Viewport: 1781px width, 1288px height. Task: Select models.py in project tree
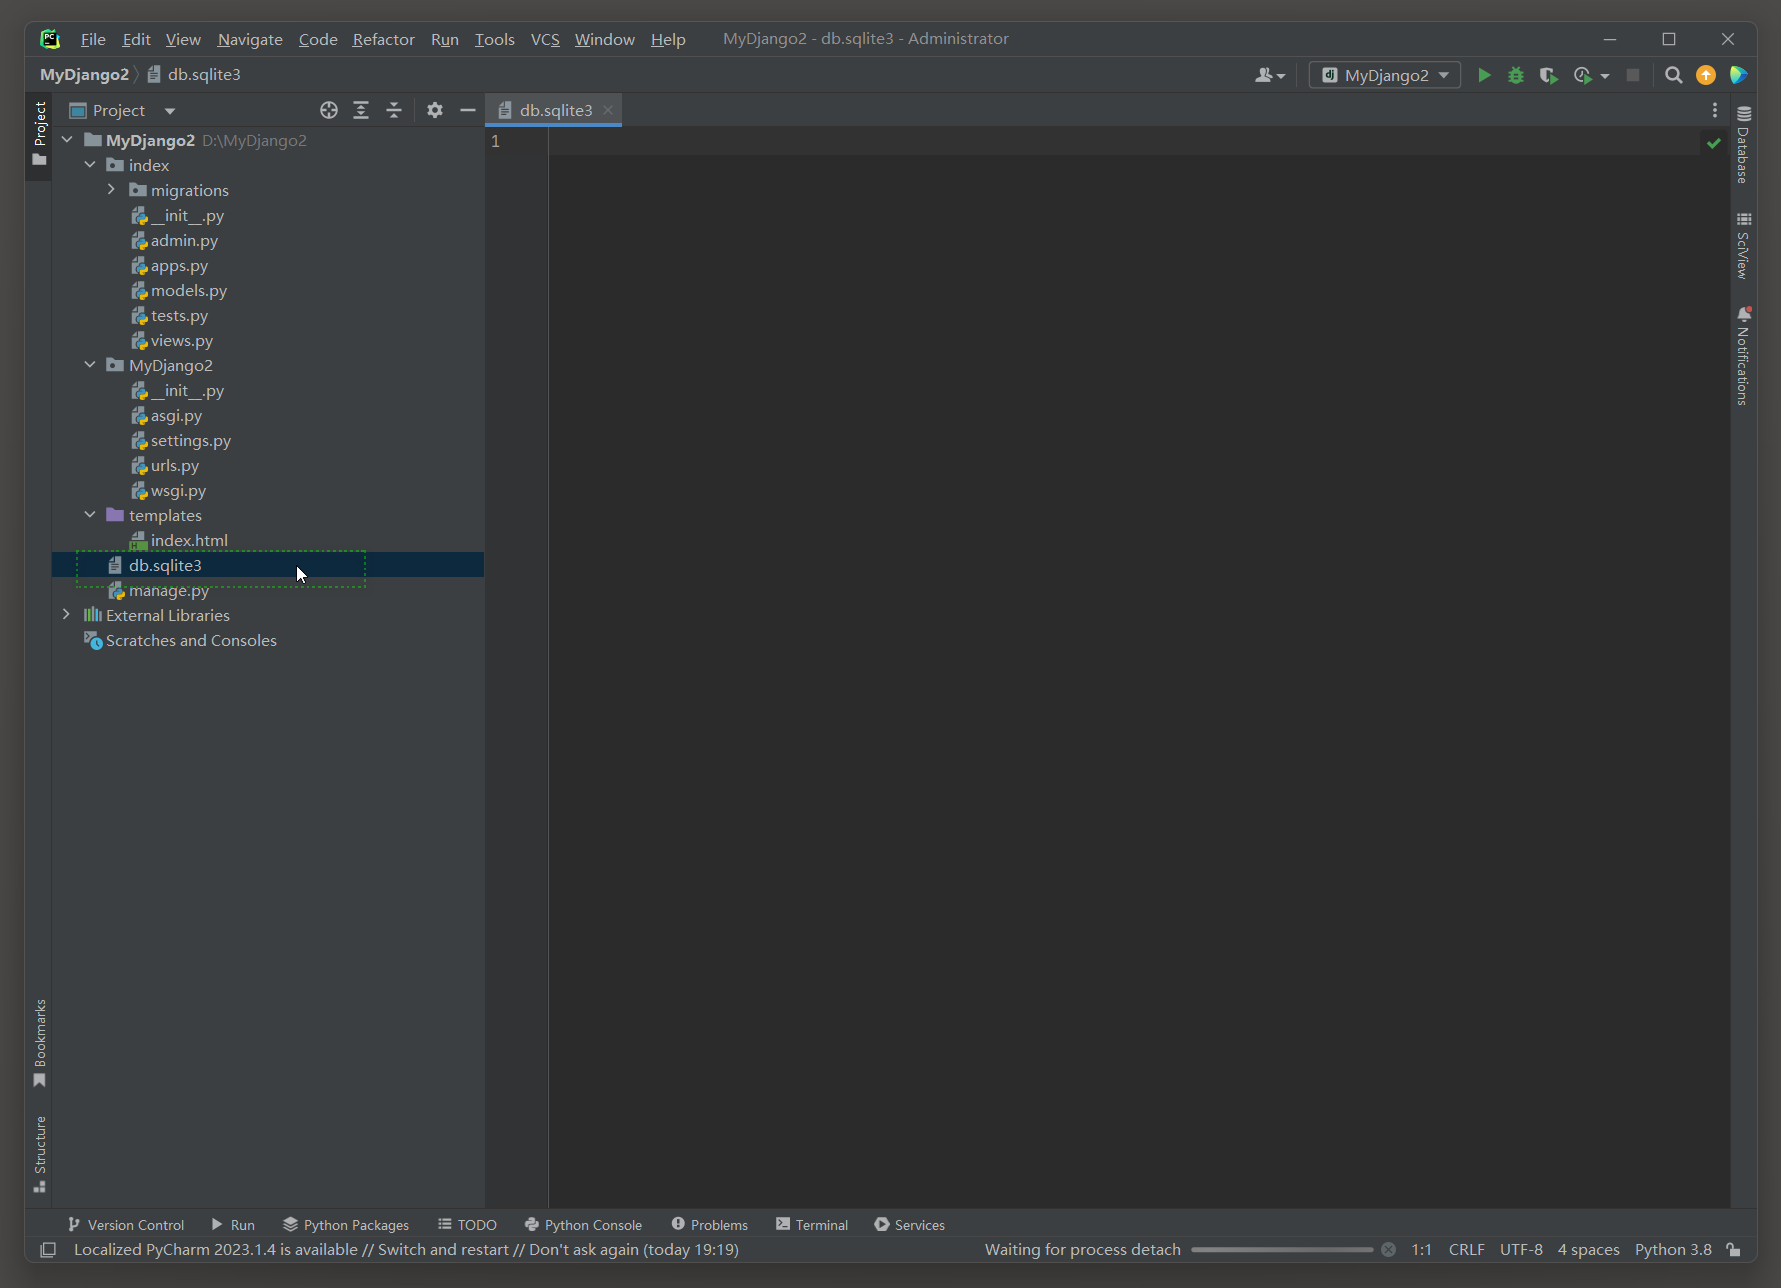pos(189,290)
